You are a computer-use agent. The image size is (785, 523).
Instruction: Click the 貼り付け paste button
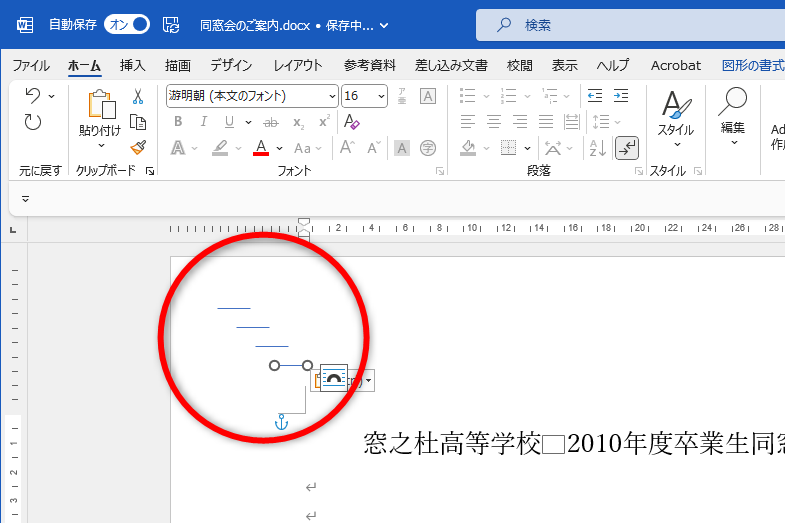click(101, 119)
